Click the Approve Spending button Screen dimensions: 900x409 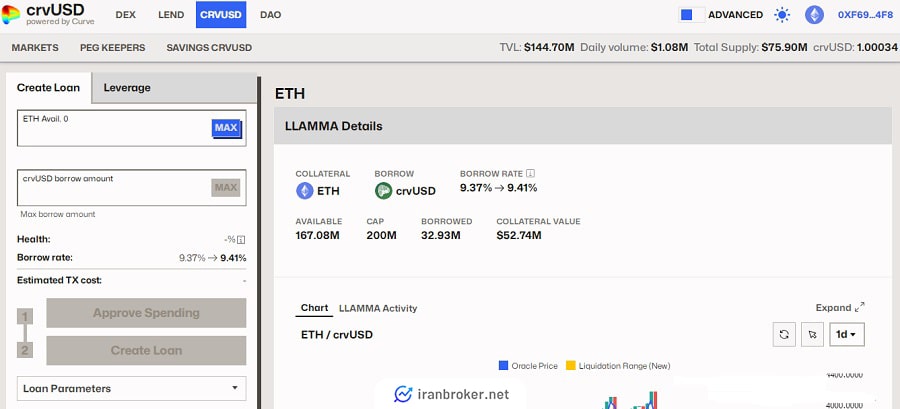click(146, 313)
